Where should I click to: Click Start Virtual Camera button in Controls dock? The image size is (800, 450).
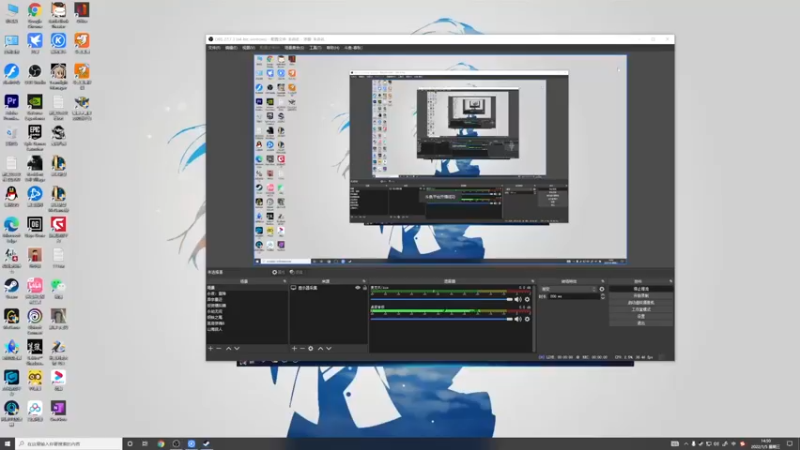pyautogui.click(x=641, y=303)
